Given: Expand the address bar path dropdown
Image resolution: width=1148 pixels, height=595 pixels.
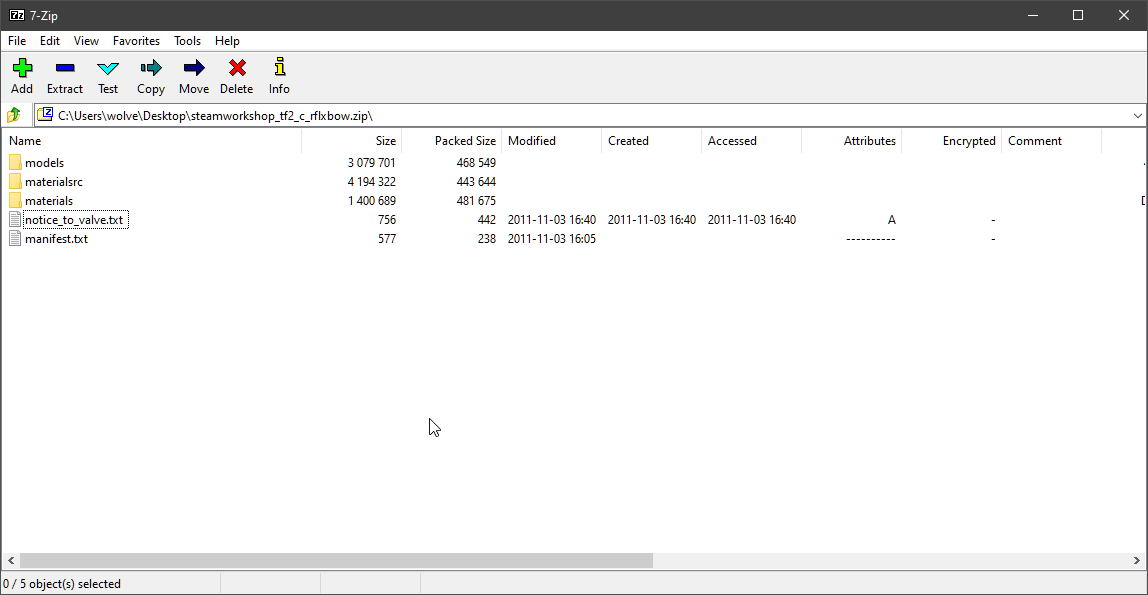Looking at the screenshot, I should point(1137,116).
